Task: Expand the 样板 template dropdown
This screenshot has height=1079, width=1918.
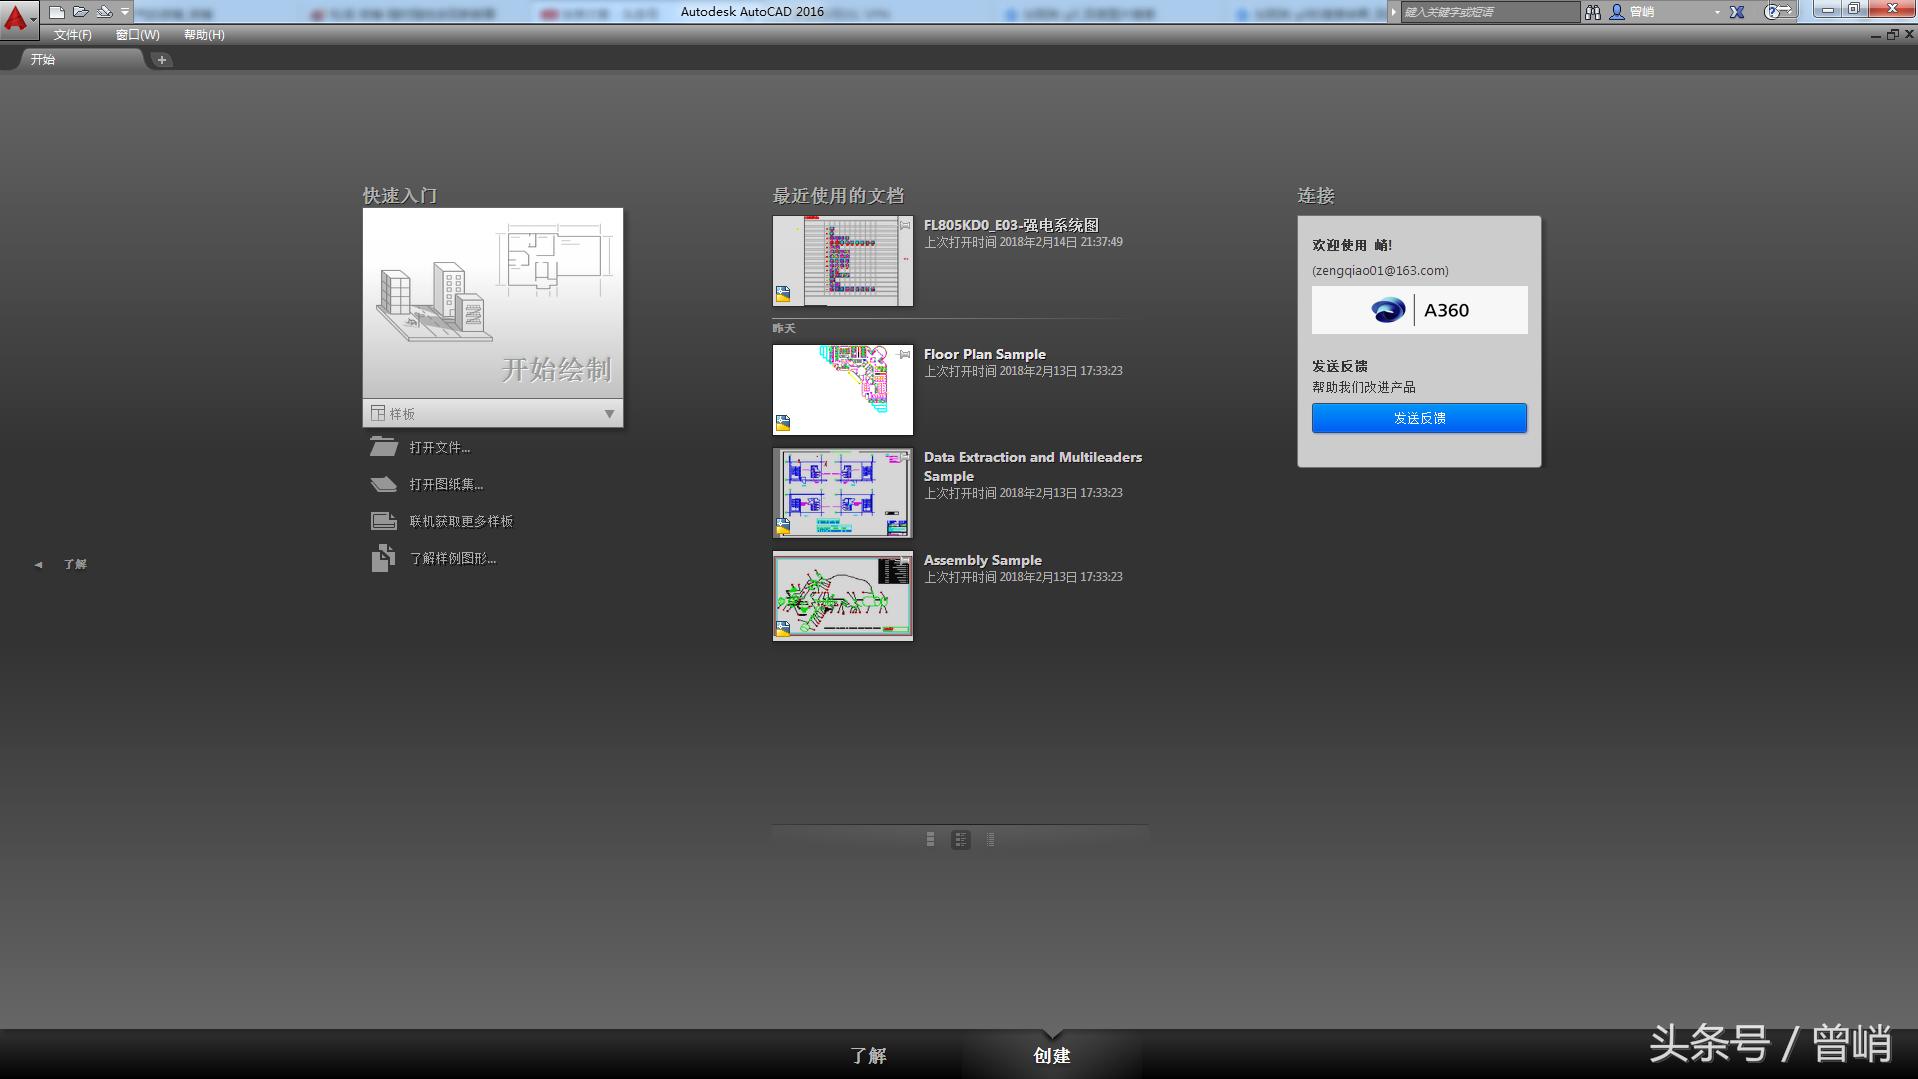Action: point(608,414)
